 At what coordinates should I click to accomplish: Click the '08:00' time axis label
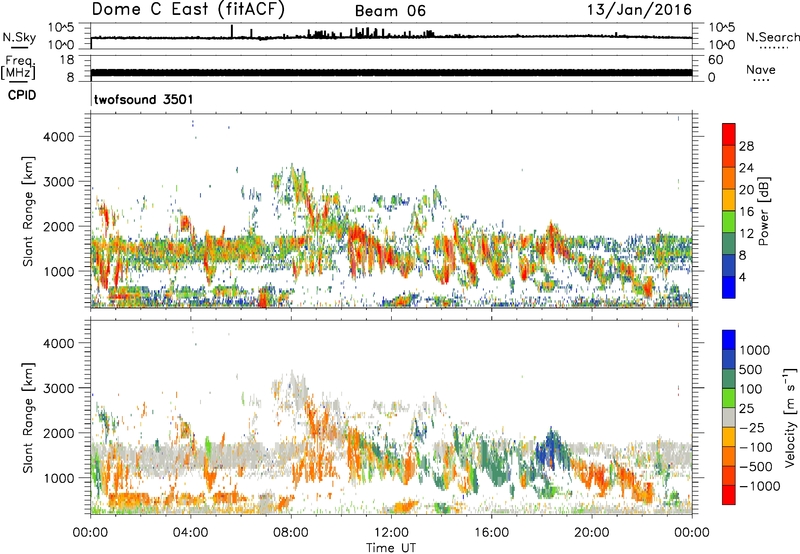[x=291, y=533]
